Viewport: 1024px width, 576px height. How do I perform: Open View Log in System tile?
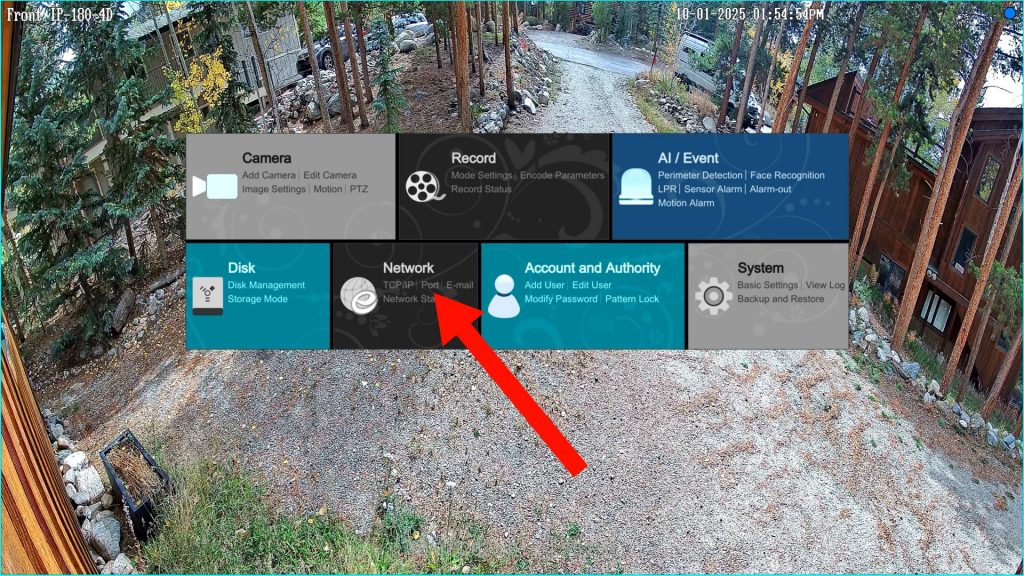pyautogui.click(x=825, y=285)
